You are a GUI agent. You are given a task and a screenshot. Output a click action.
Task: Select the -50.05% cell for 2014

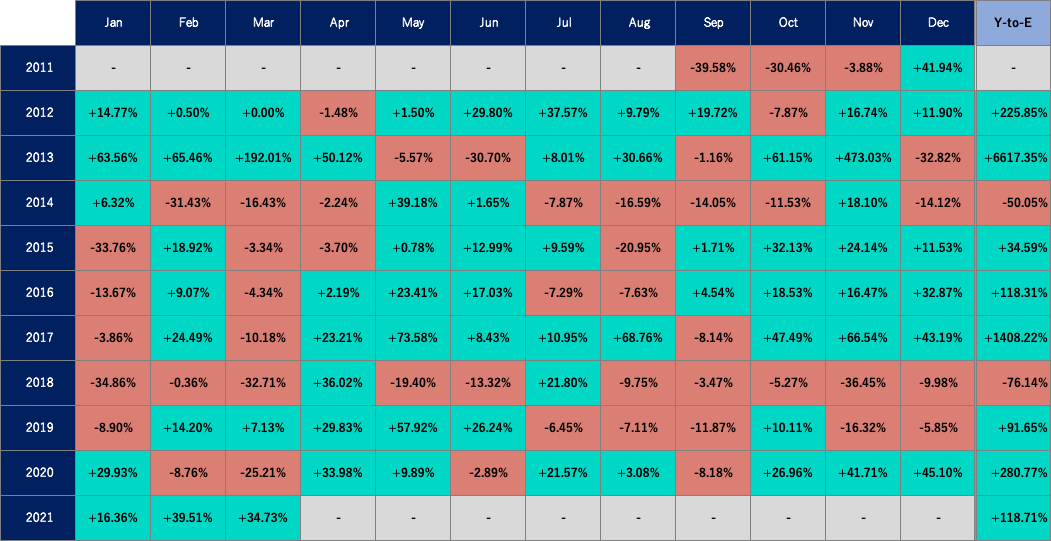pos(1013,203)
